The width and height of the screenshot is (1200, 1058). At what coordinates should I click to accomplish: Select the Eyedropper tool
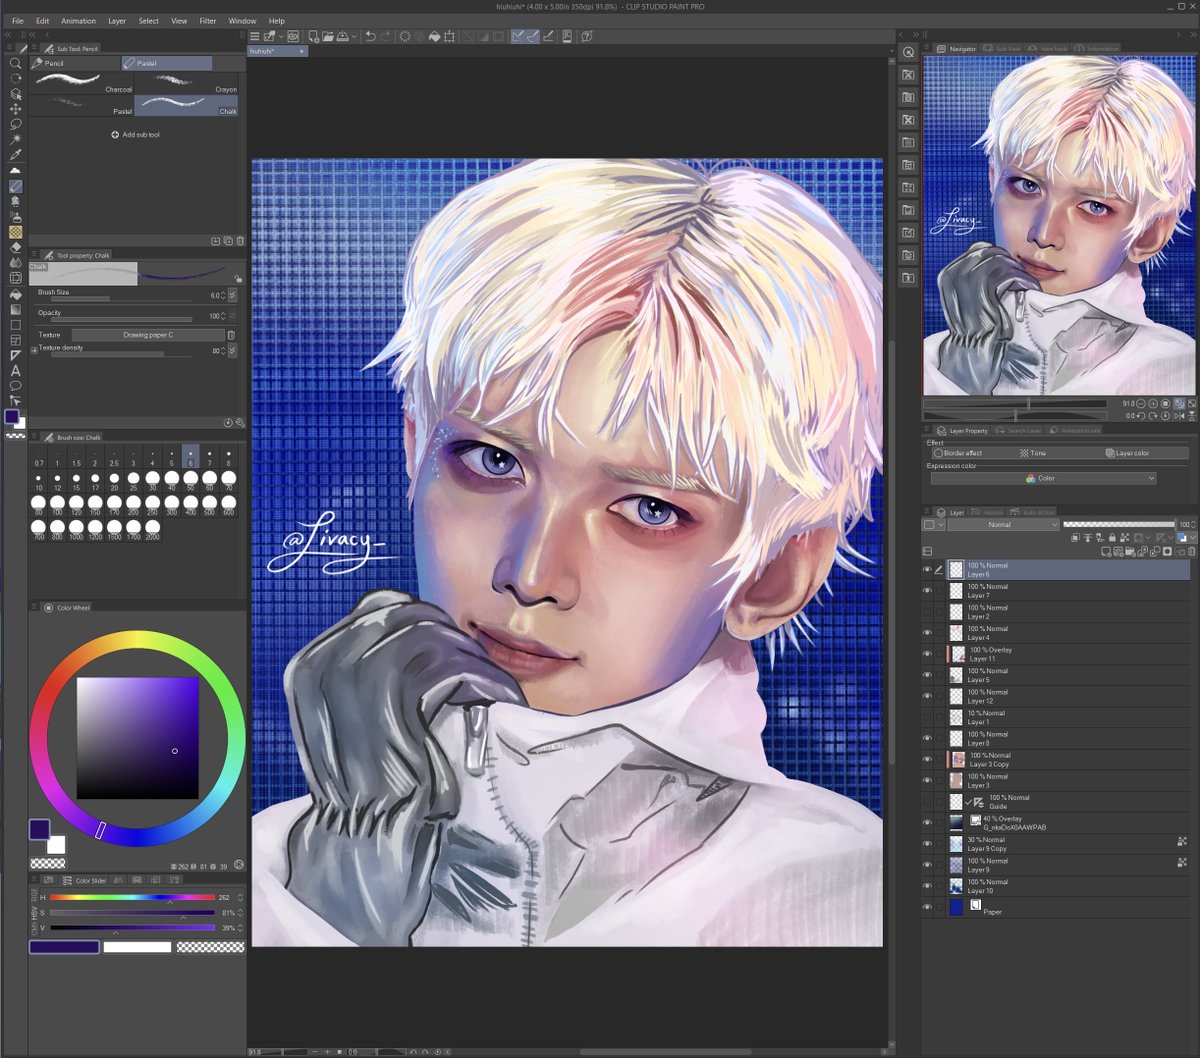[x=15, y=155]
